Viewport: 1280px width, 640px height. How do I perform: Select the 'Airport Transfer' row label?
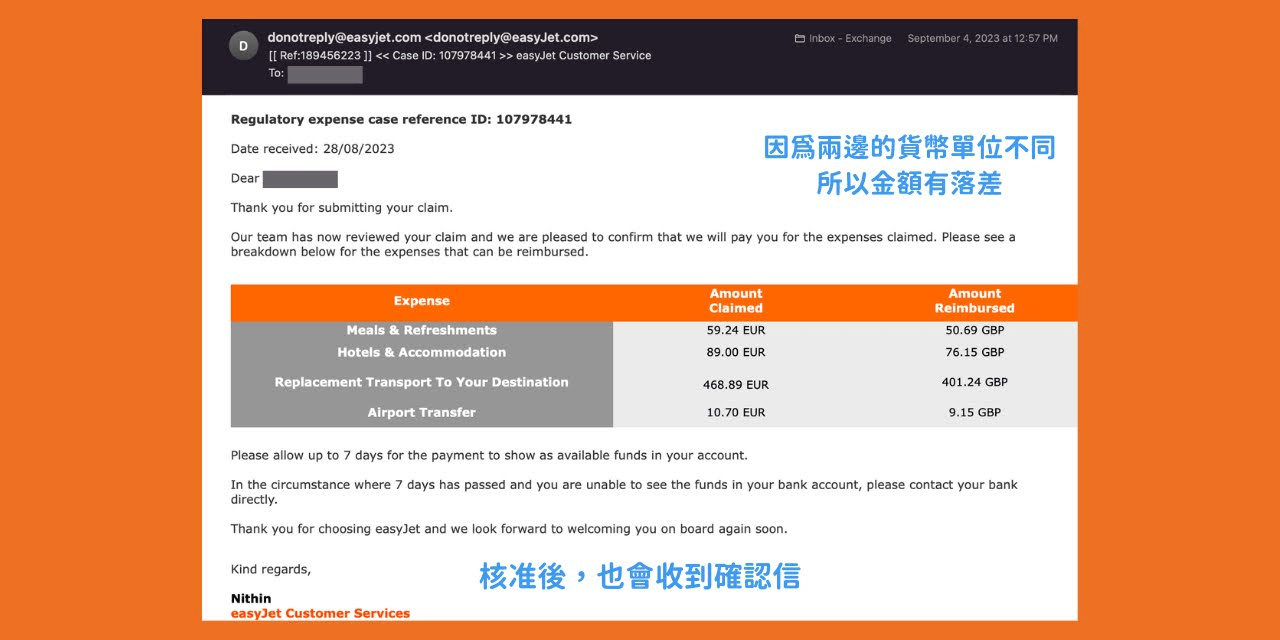tap(421, 412)
